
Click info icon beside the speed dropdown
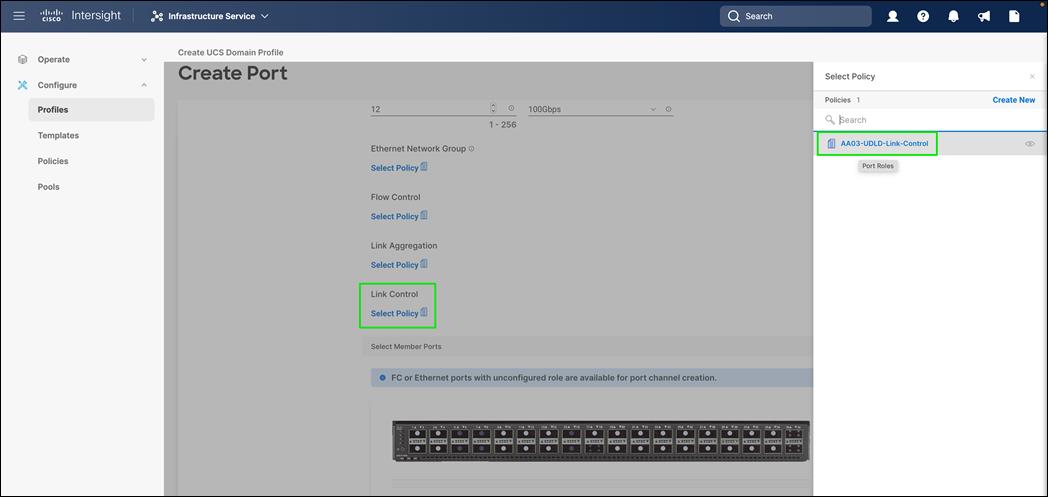pyautogui.click(x=668, y=109)
